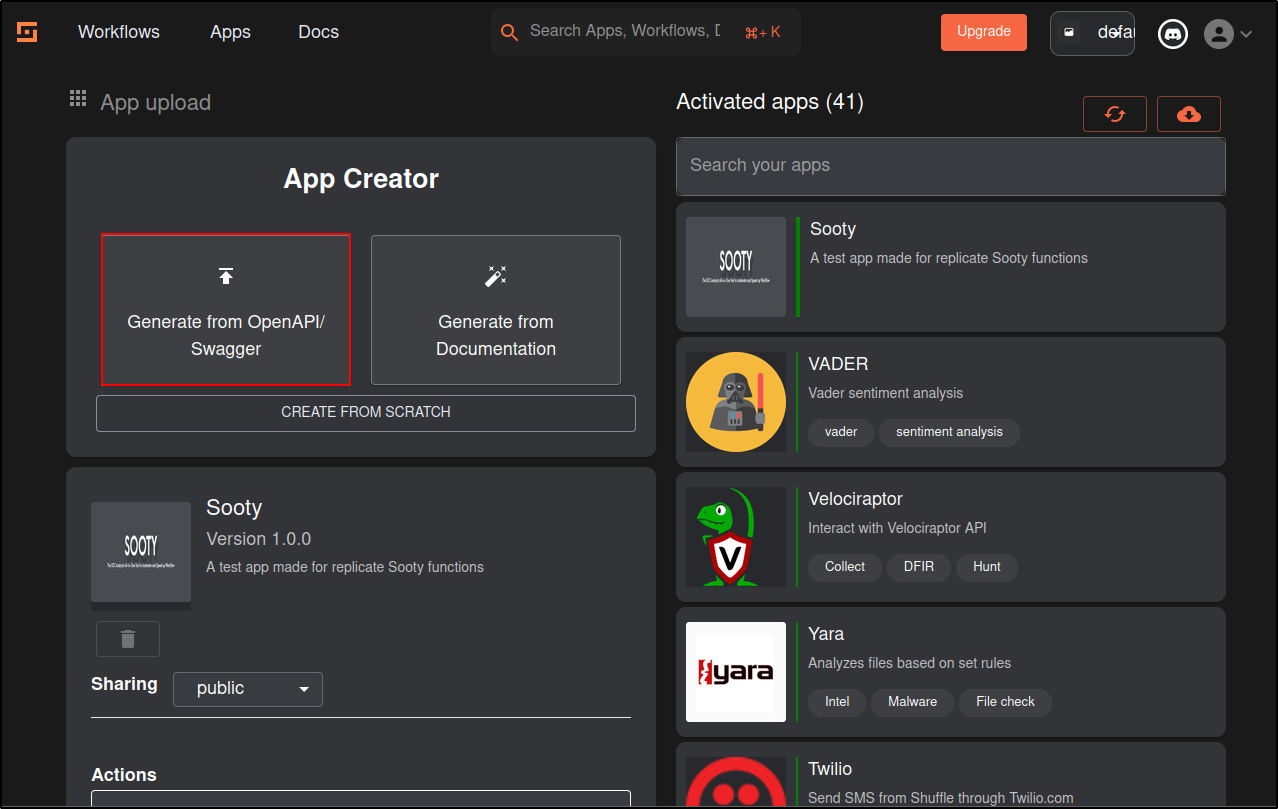Delete Sooty app with trash icon

click(x=128, y=639)
